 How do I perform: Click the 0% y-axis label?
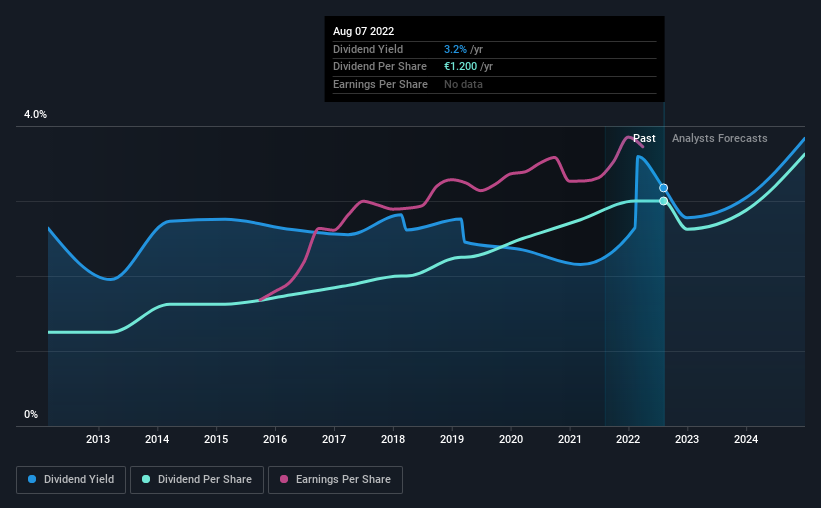[31, 414]
